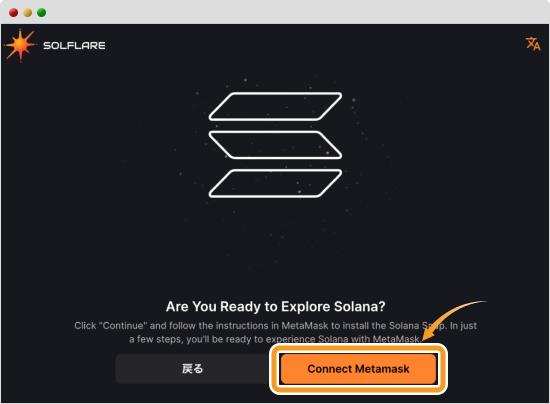Select the Connect Metamask button
Screen dimensions: 550x404
point(358,369)
